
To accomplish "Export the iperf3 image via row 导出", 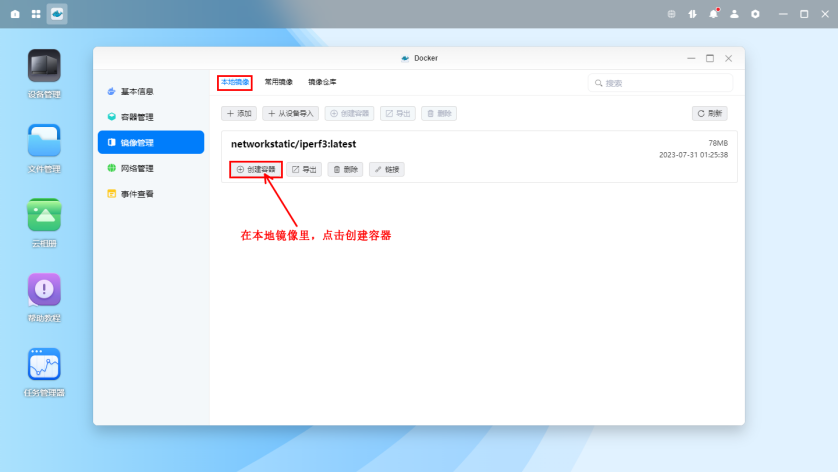I will pyautogui.click(x=304, y=169).
